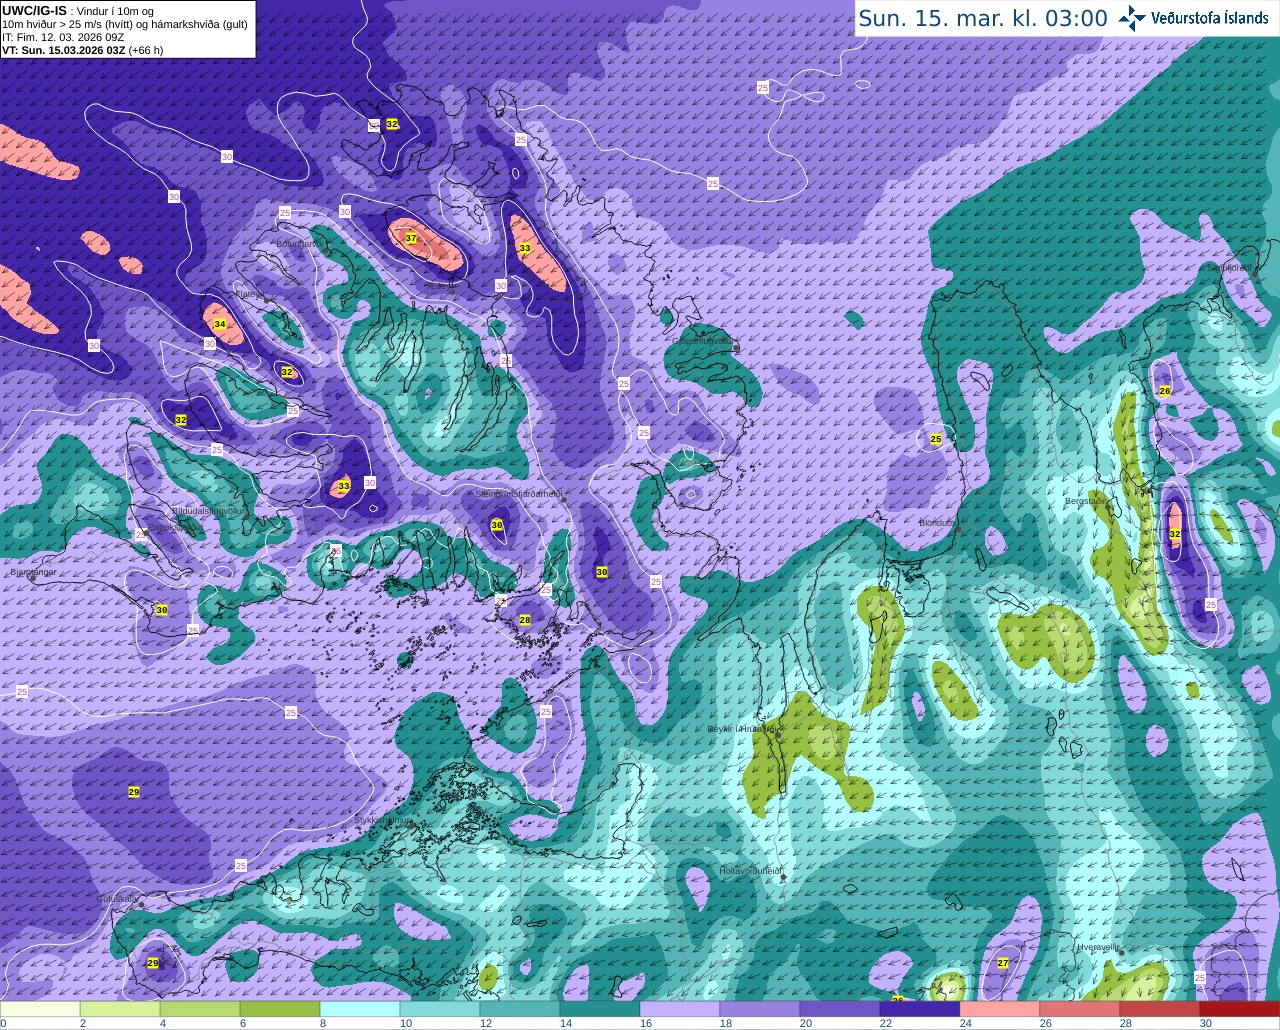
Task: Click the Stykkishólmur station label
Action: point(383,820)
